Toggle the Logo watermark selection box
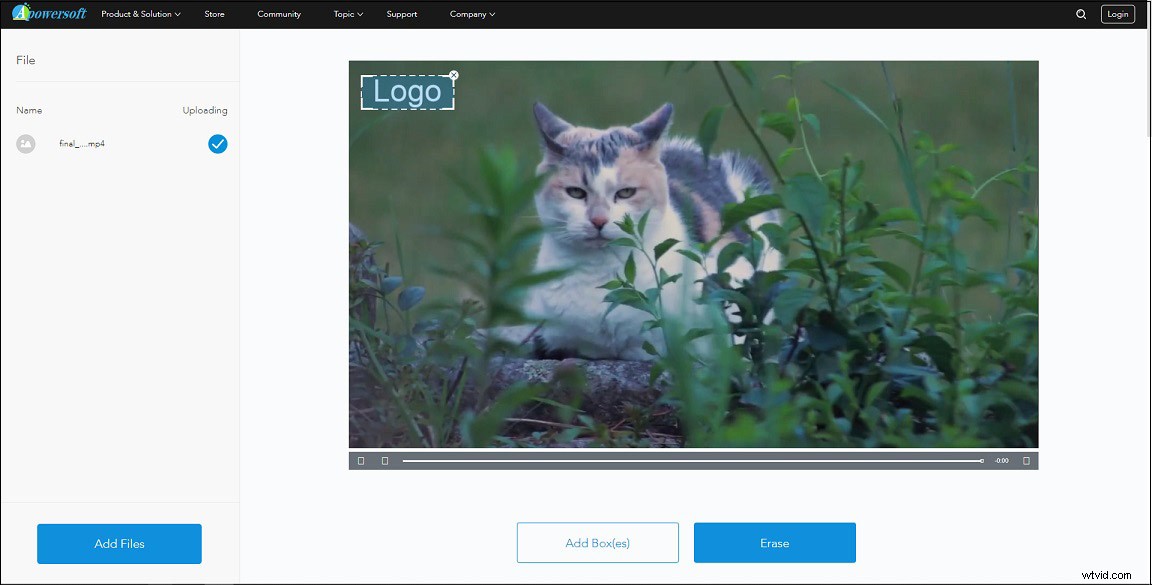This screenshot has height=585, width=1152. (407, 91)
